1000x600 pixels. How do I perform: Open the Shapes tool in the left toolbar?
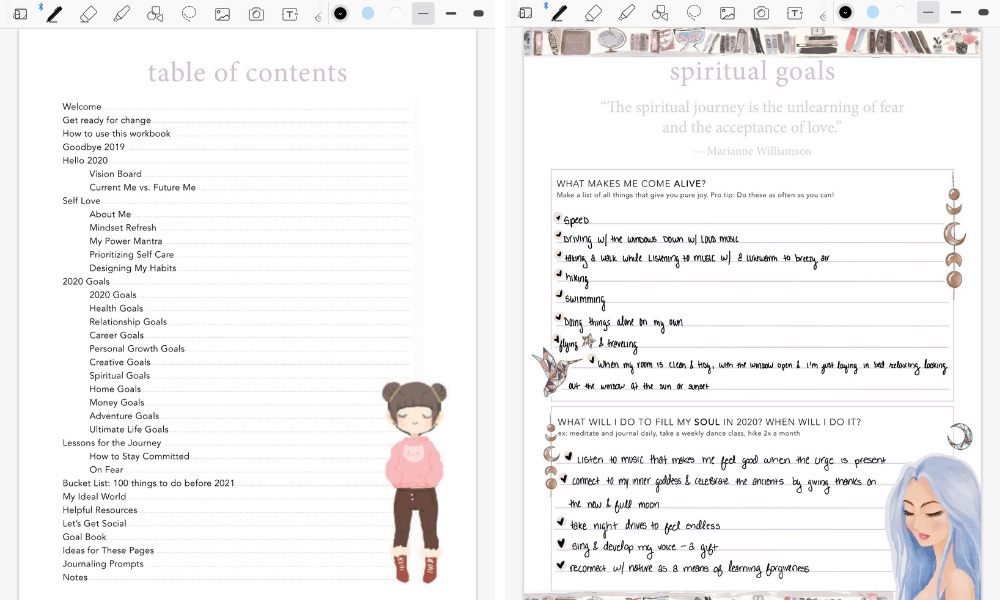[155, 14]
